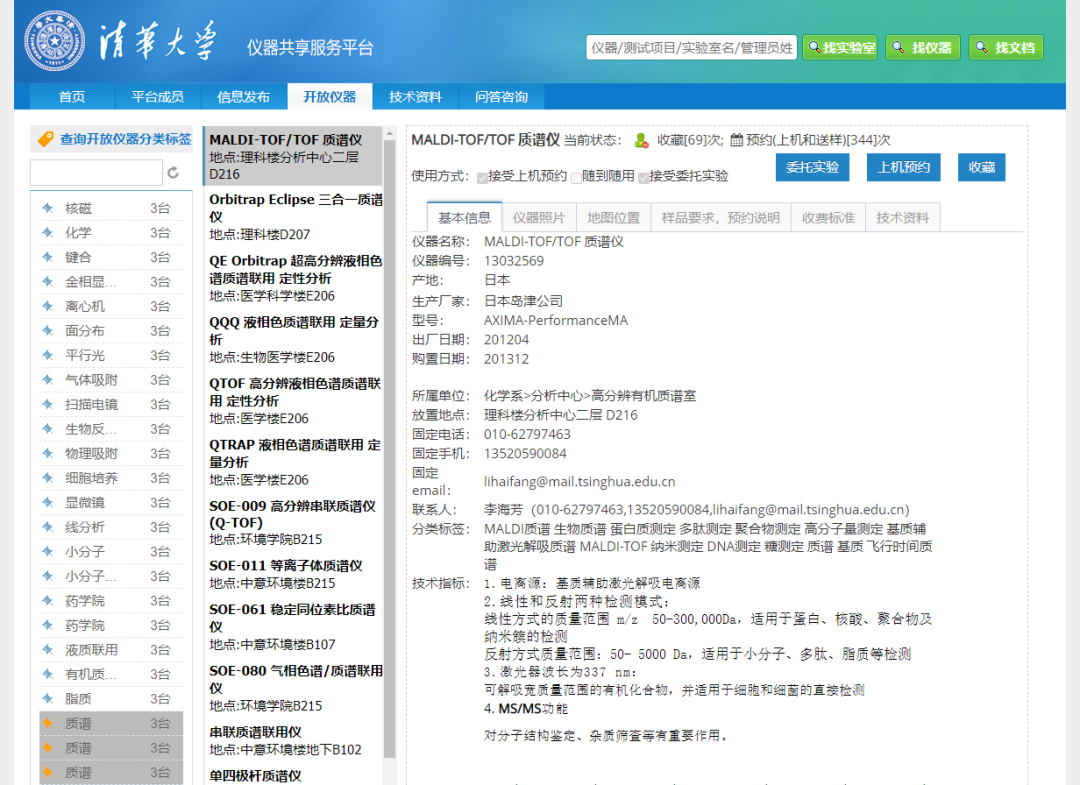
Task: Click the instrument status user icon
Action: [641, 141]
